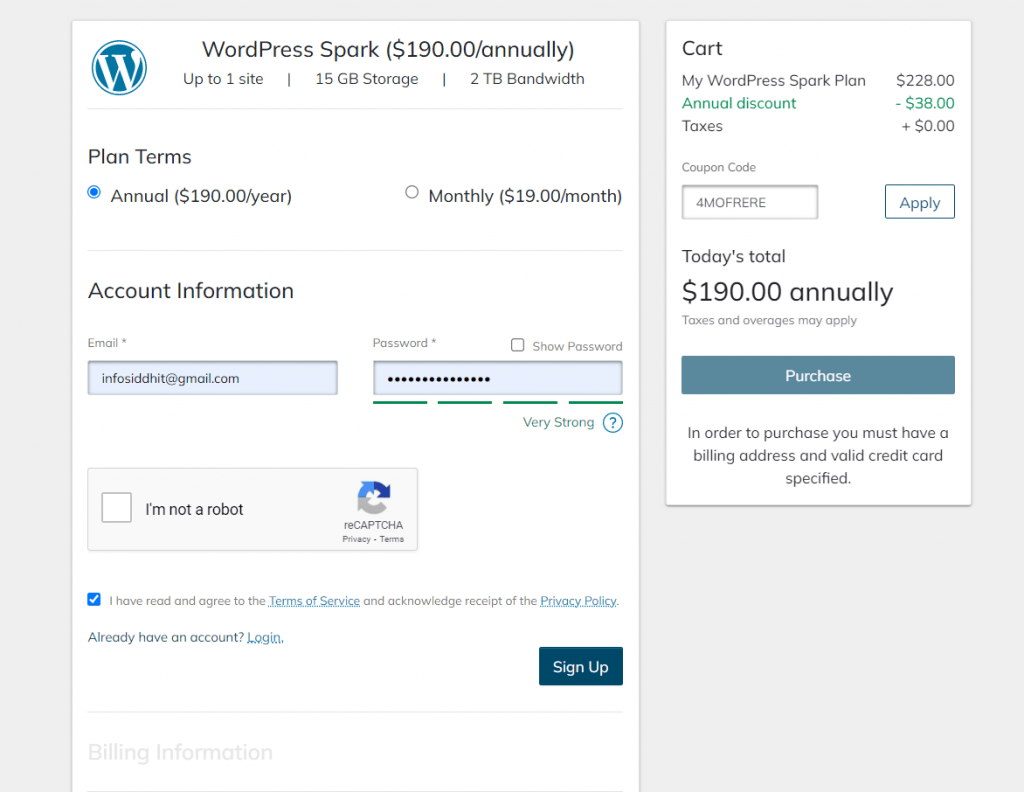Click the Sign Up button
The height and width of the screenshot is (792, 1024).
click(x=580, y=666)
